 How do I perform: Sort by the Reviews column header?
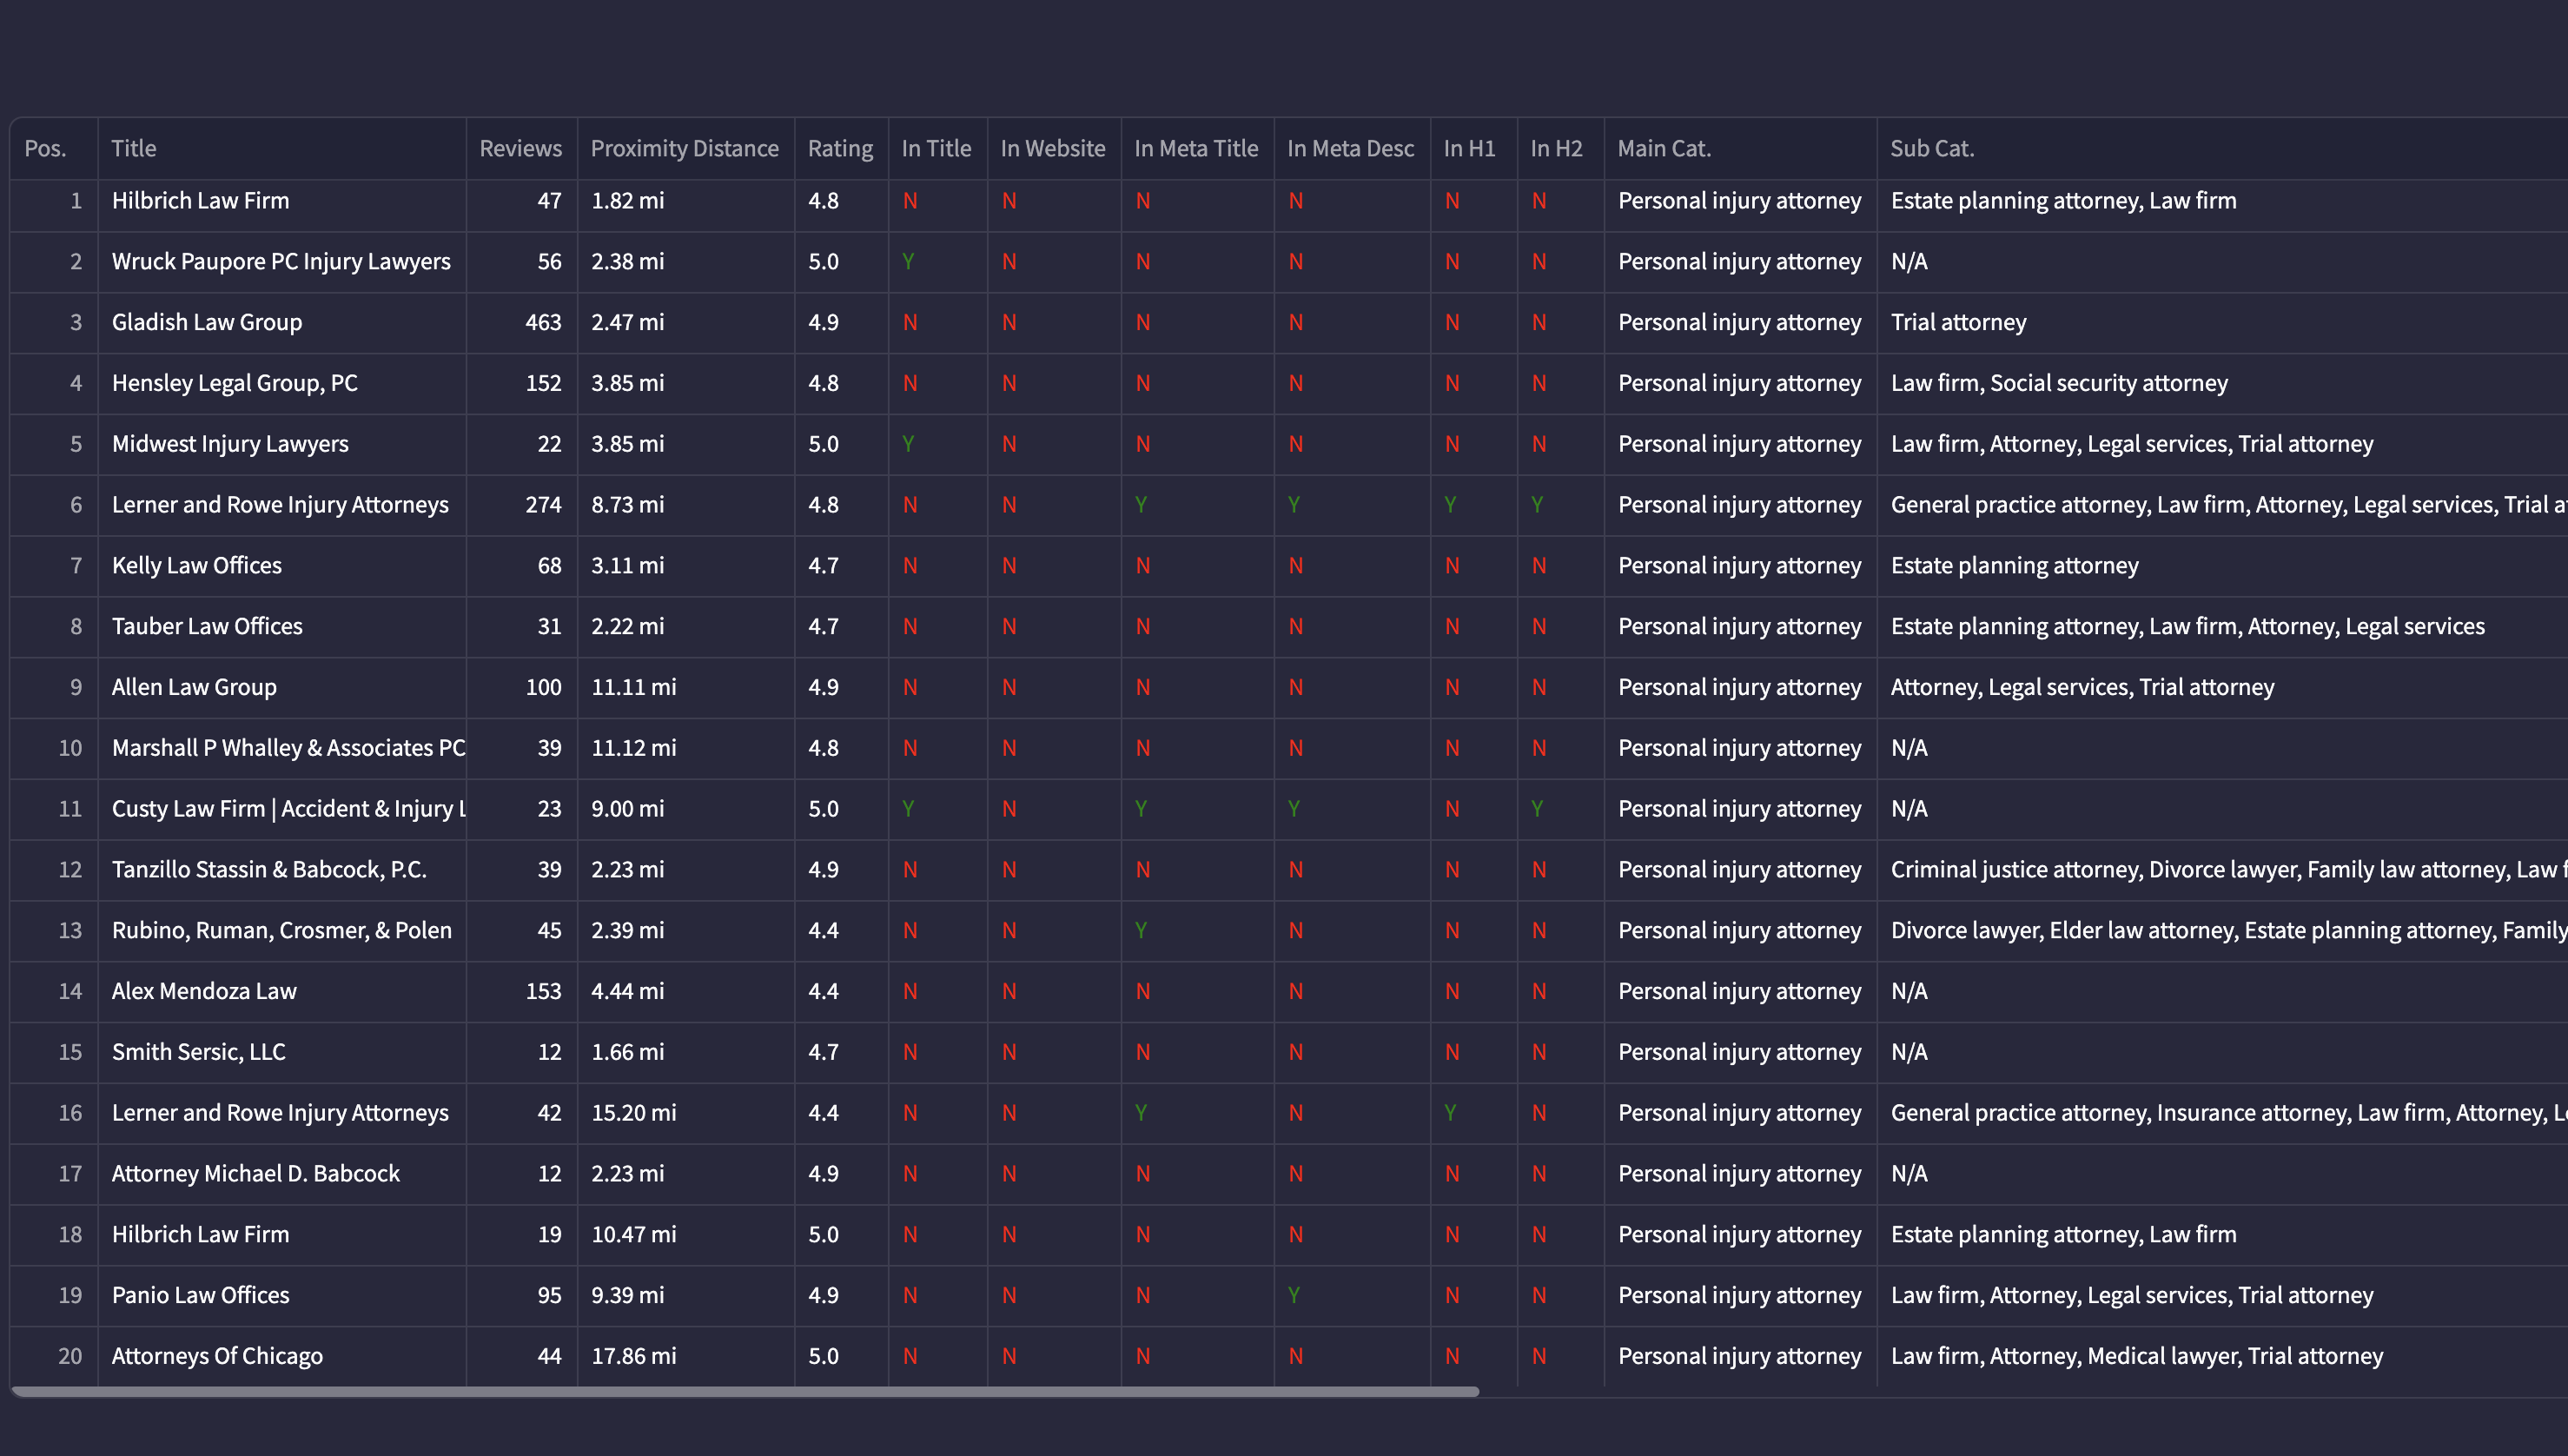point(520,148)
